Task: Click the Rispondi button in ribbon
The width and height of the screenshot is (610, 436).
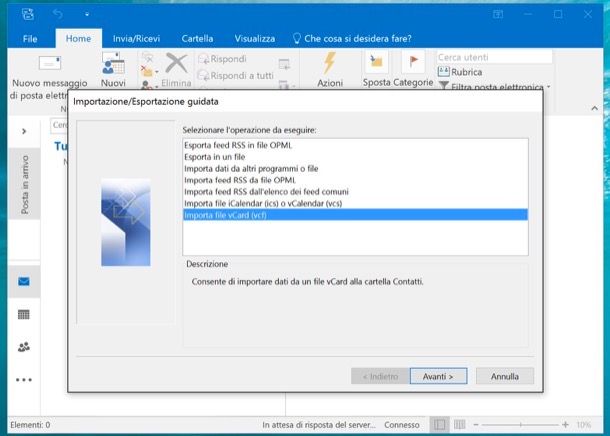Action: [223, 59]
